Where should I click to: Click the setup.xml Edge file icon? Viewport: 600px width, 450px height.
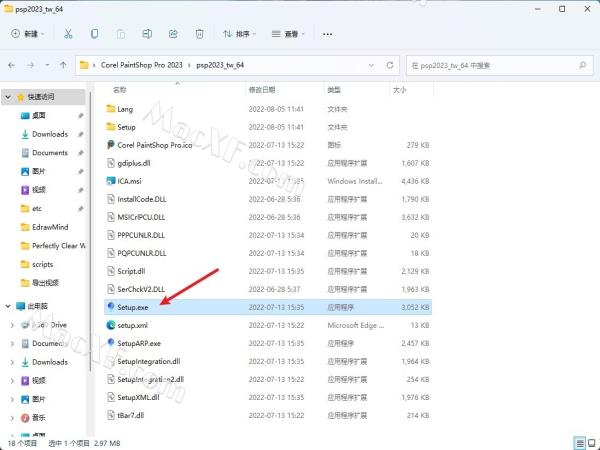pyautogui.click(x=111, y=325)
